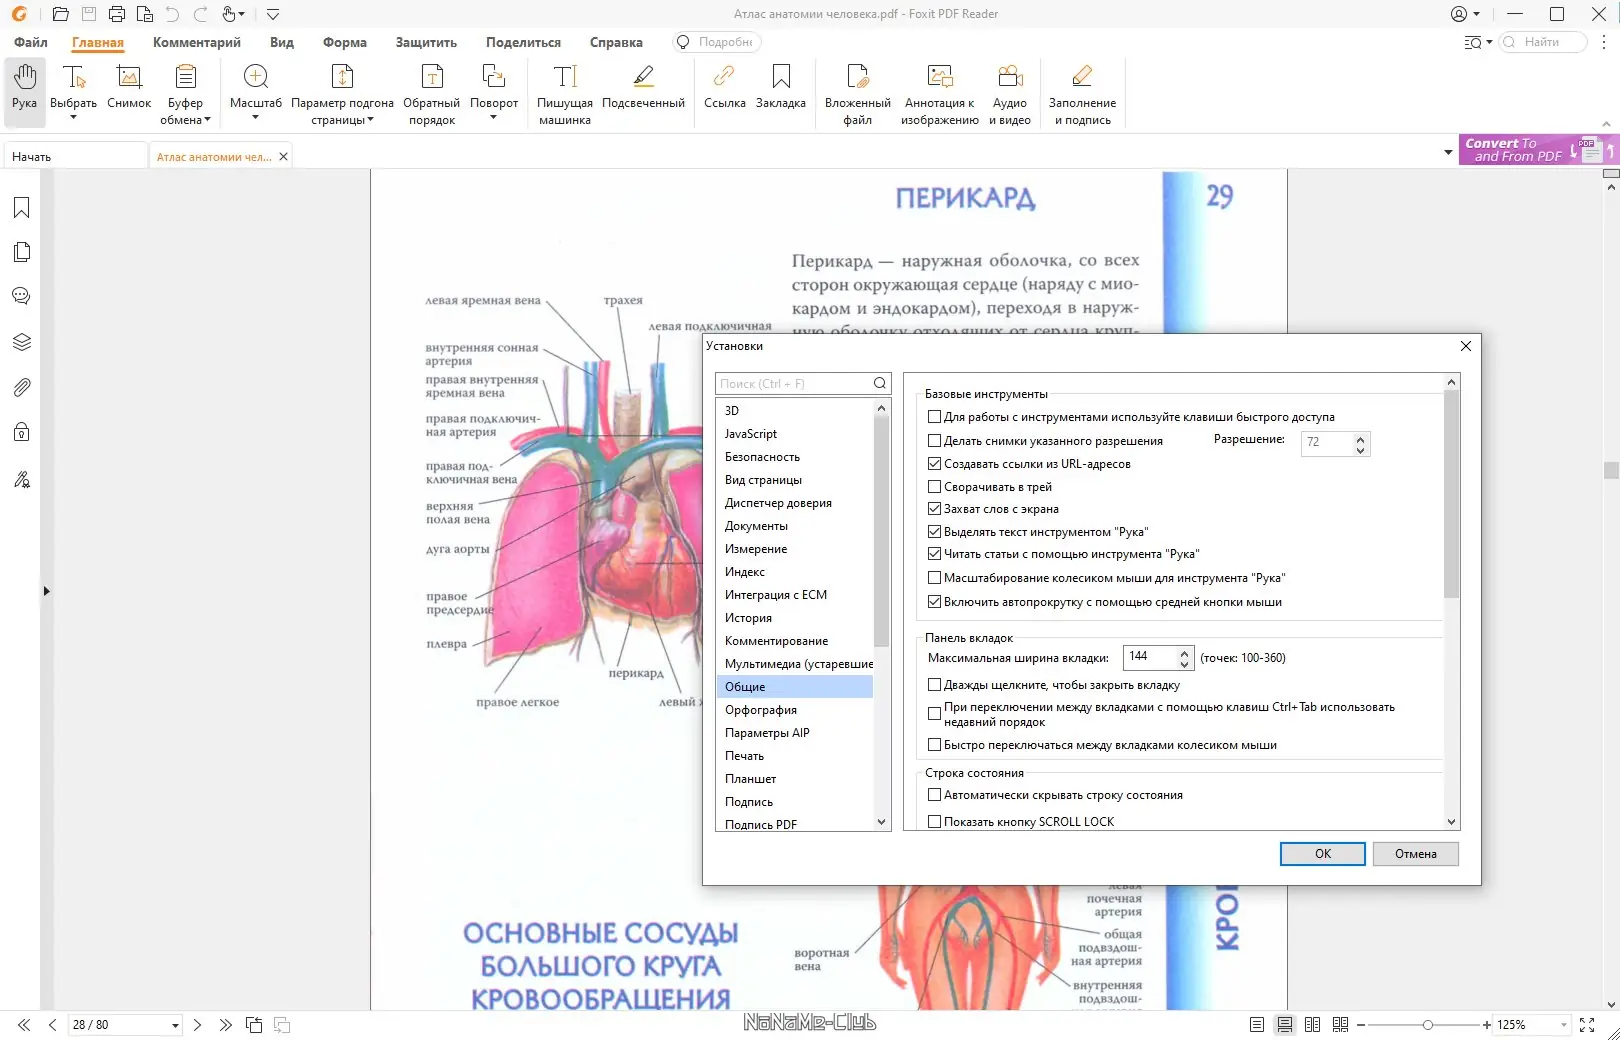Click the Print icon in quick access
The image size is (1620, 1040).
pos(117,14)
